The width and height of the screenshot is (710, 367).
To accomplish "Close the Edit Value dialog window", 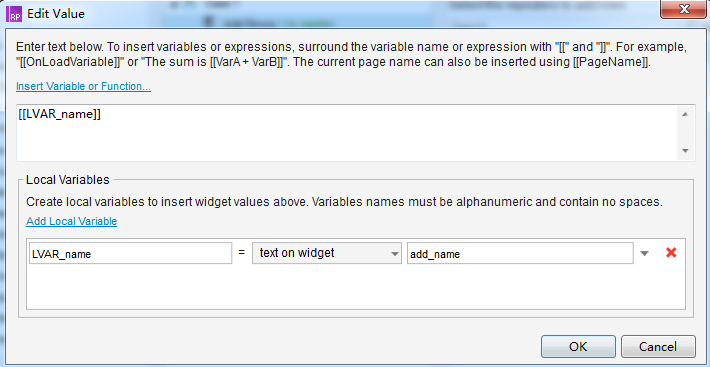I will [x=683, y=8].
